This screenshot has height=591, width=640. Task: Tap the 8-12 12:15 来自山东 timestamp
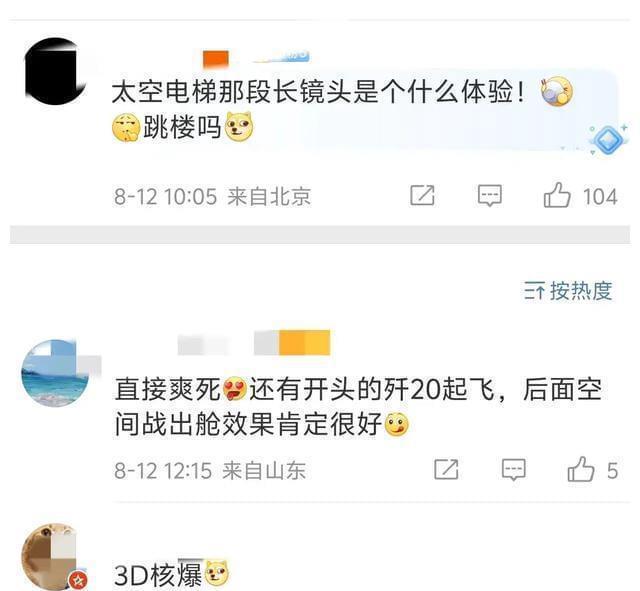tap(210, 470)
